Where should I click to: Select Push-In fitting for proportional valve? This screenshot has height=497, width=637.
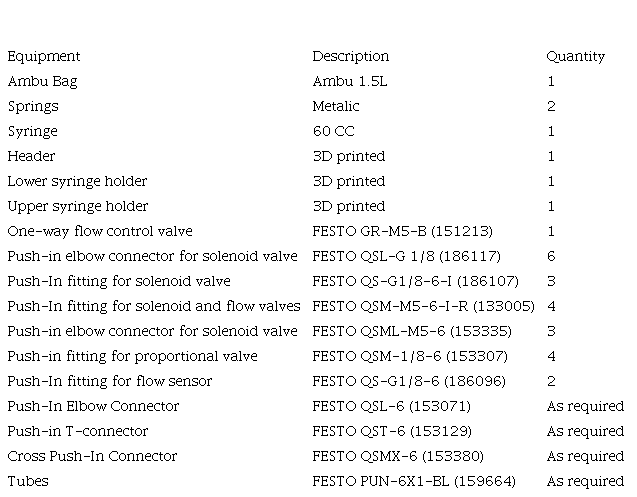point(132,357)
